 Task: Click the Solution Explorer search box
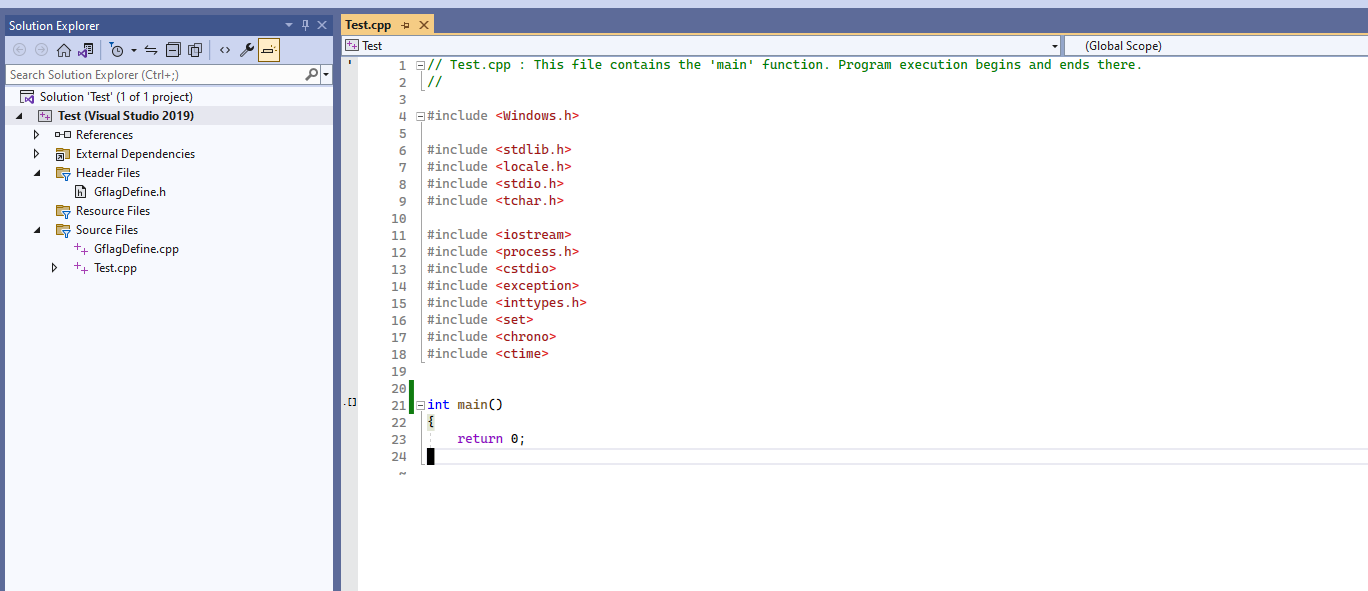[155, 75]
